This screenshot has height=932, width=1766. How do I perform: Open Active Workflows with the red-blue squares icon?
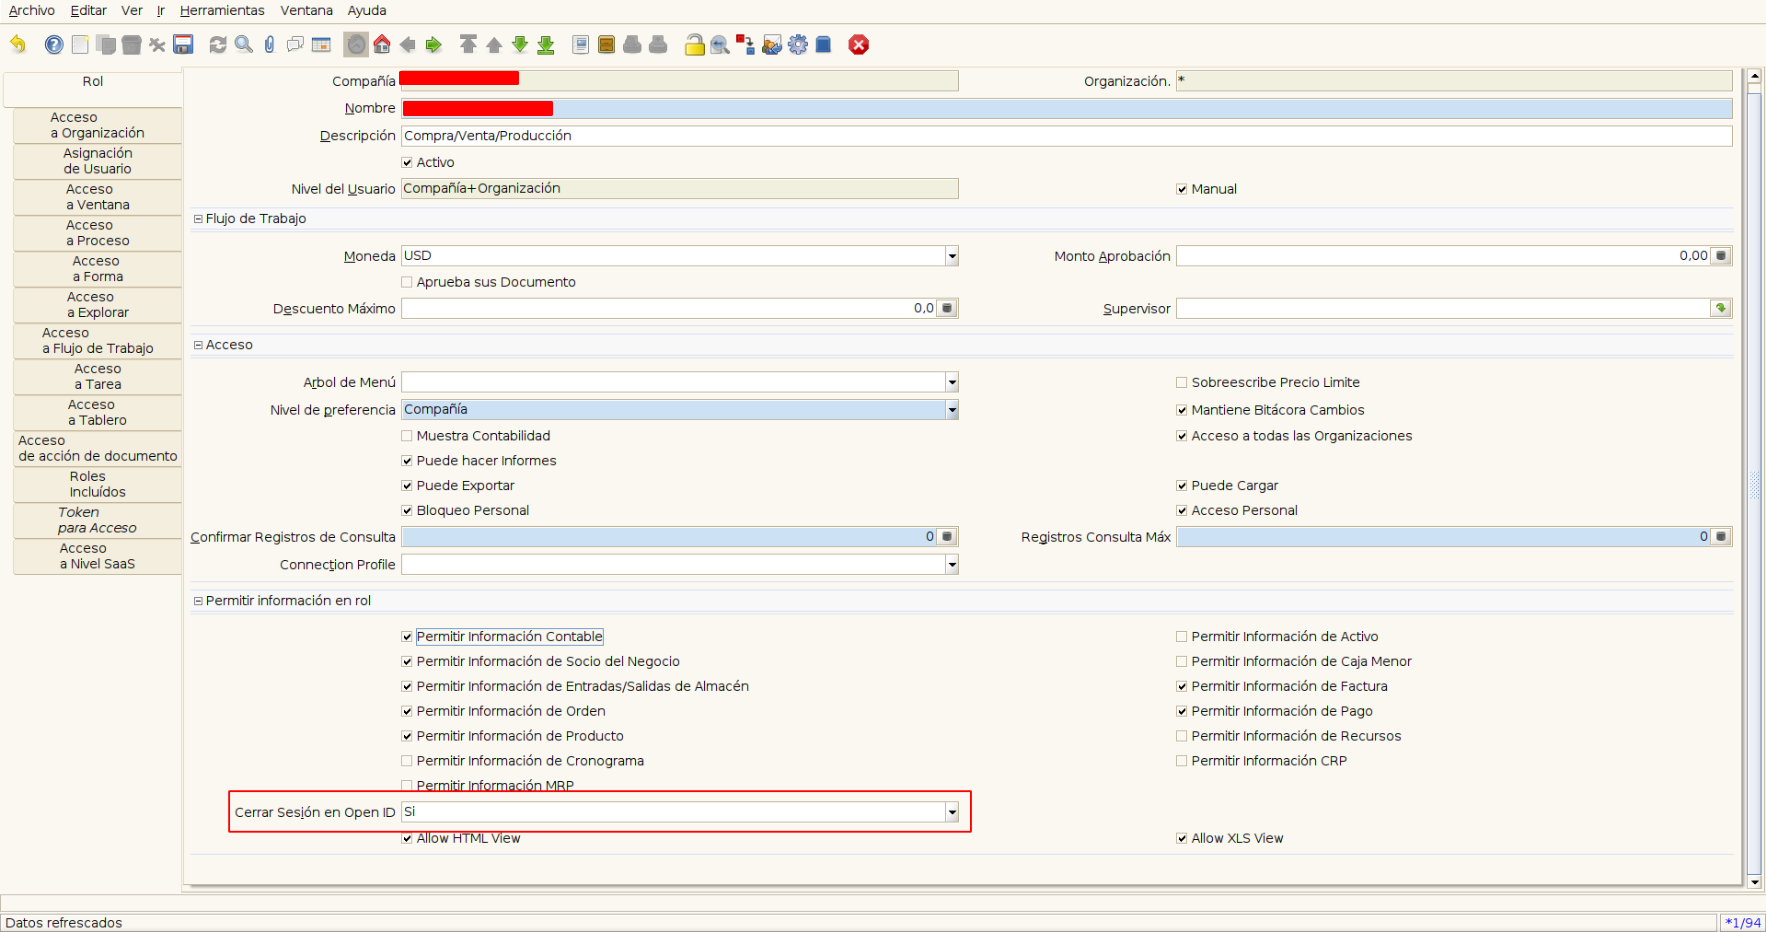(x=746, y=44)
